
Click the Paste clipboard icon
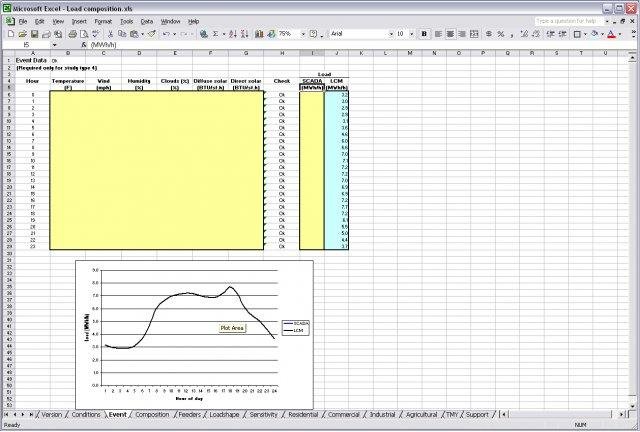(133, 34)
